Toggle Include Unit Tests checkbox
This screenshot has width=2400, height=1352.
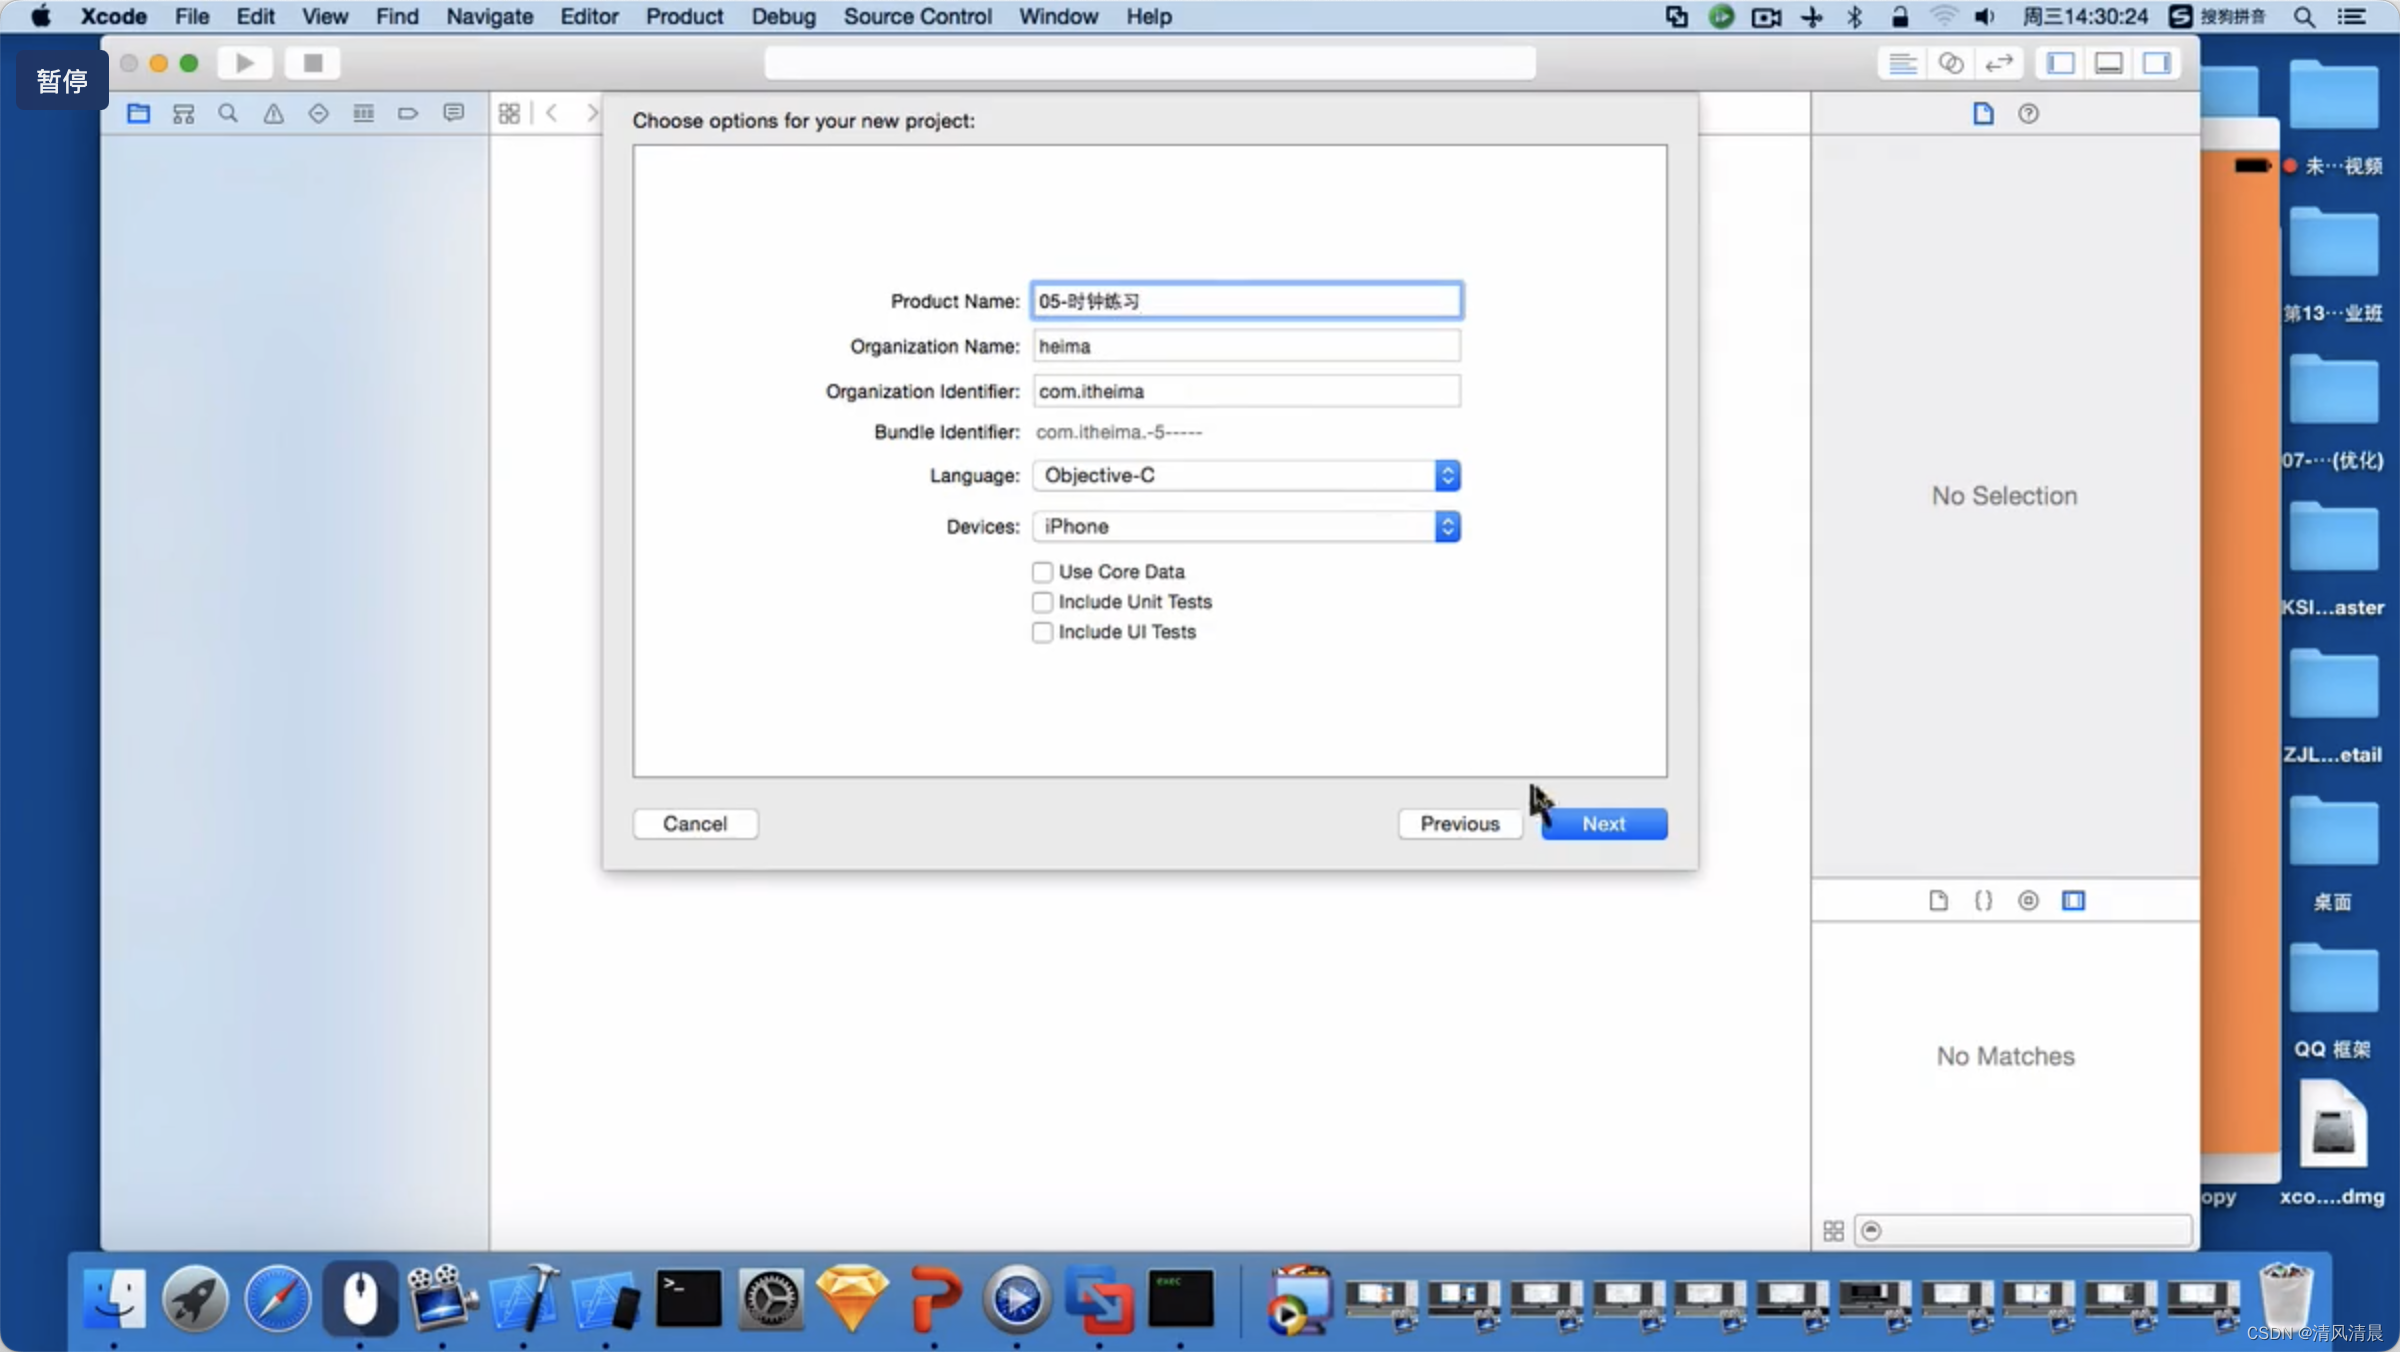1040,600
